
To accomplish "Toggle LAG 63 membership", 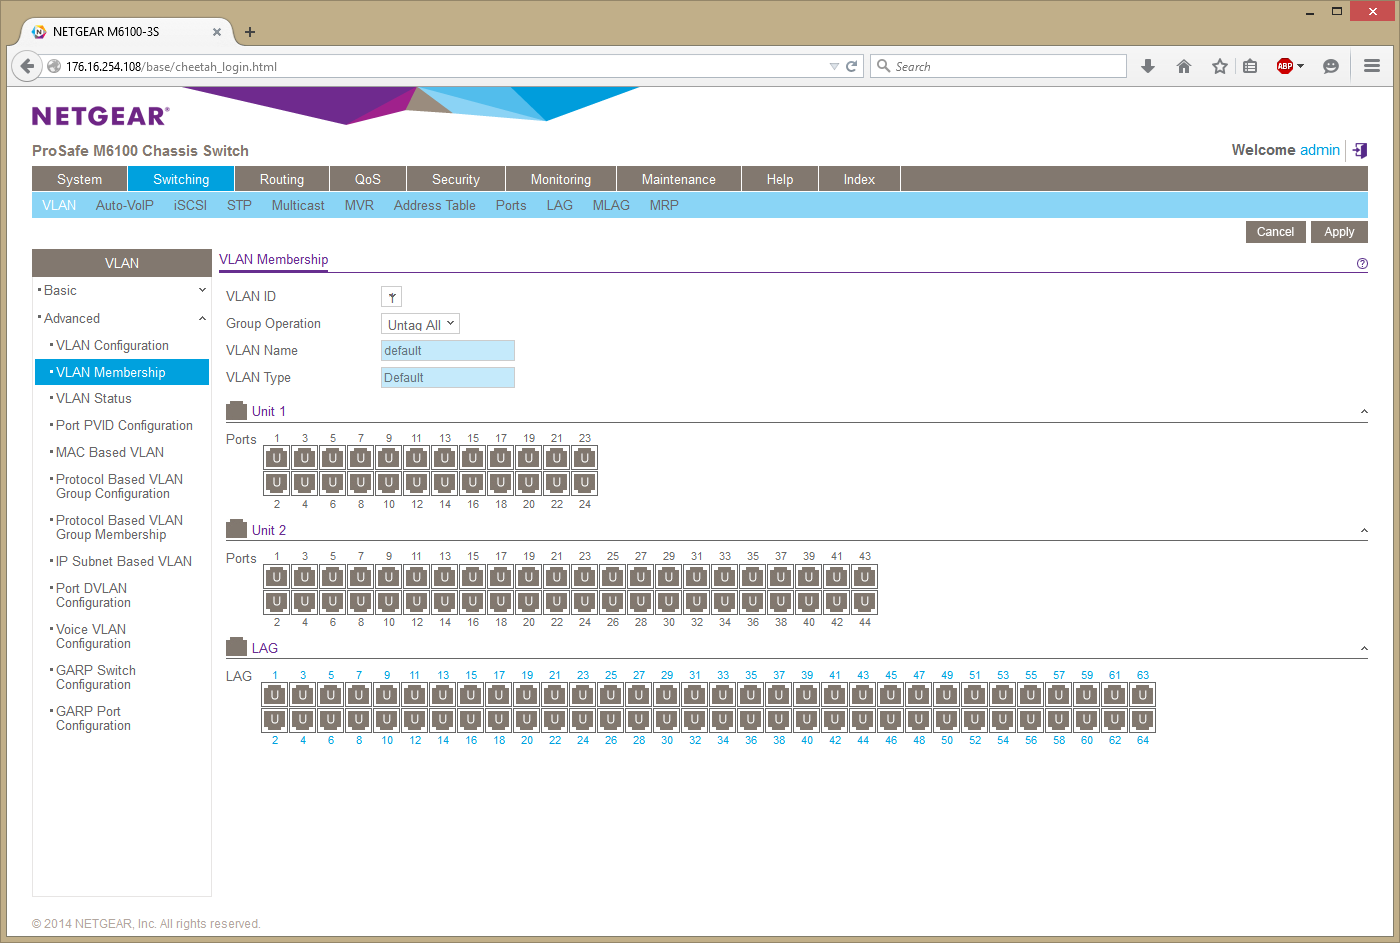I will (1143, 695).
